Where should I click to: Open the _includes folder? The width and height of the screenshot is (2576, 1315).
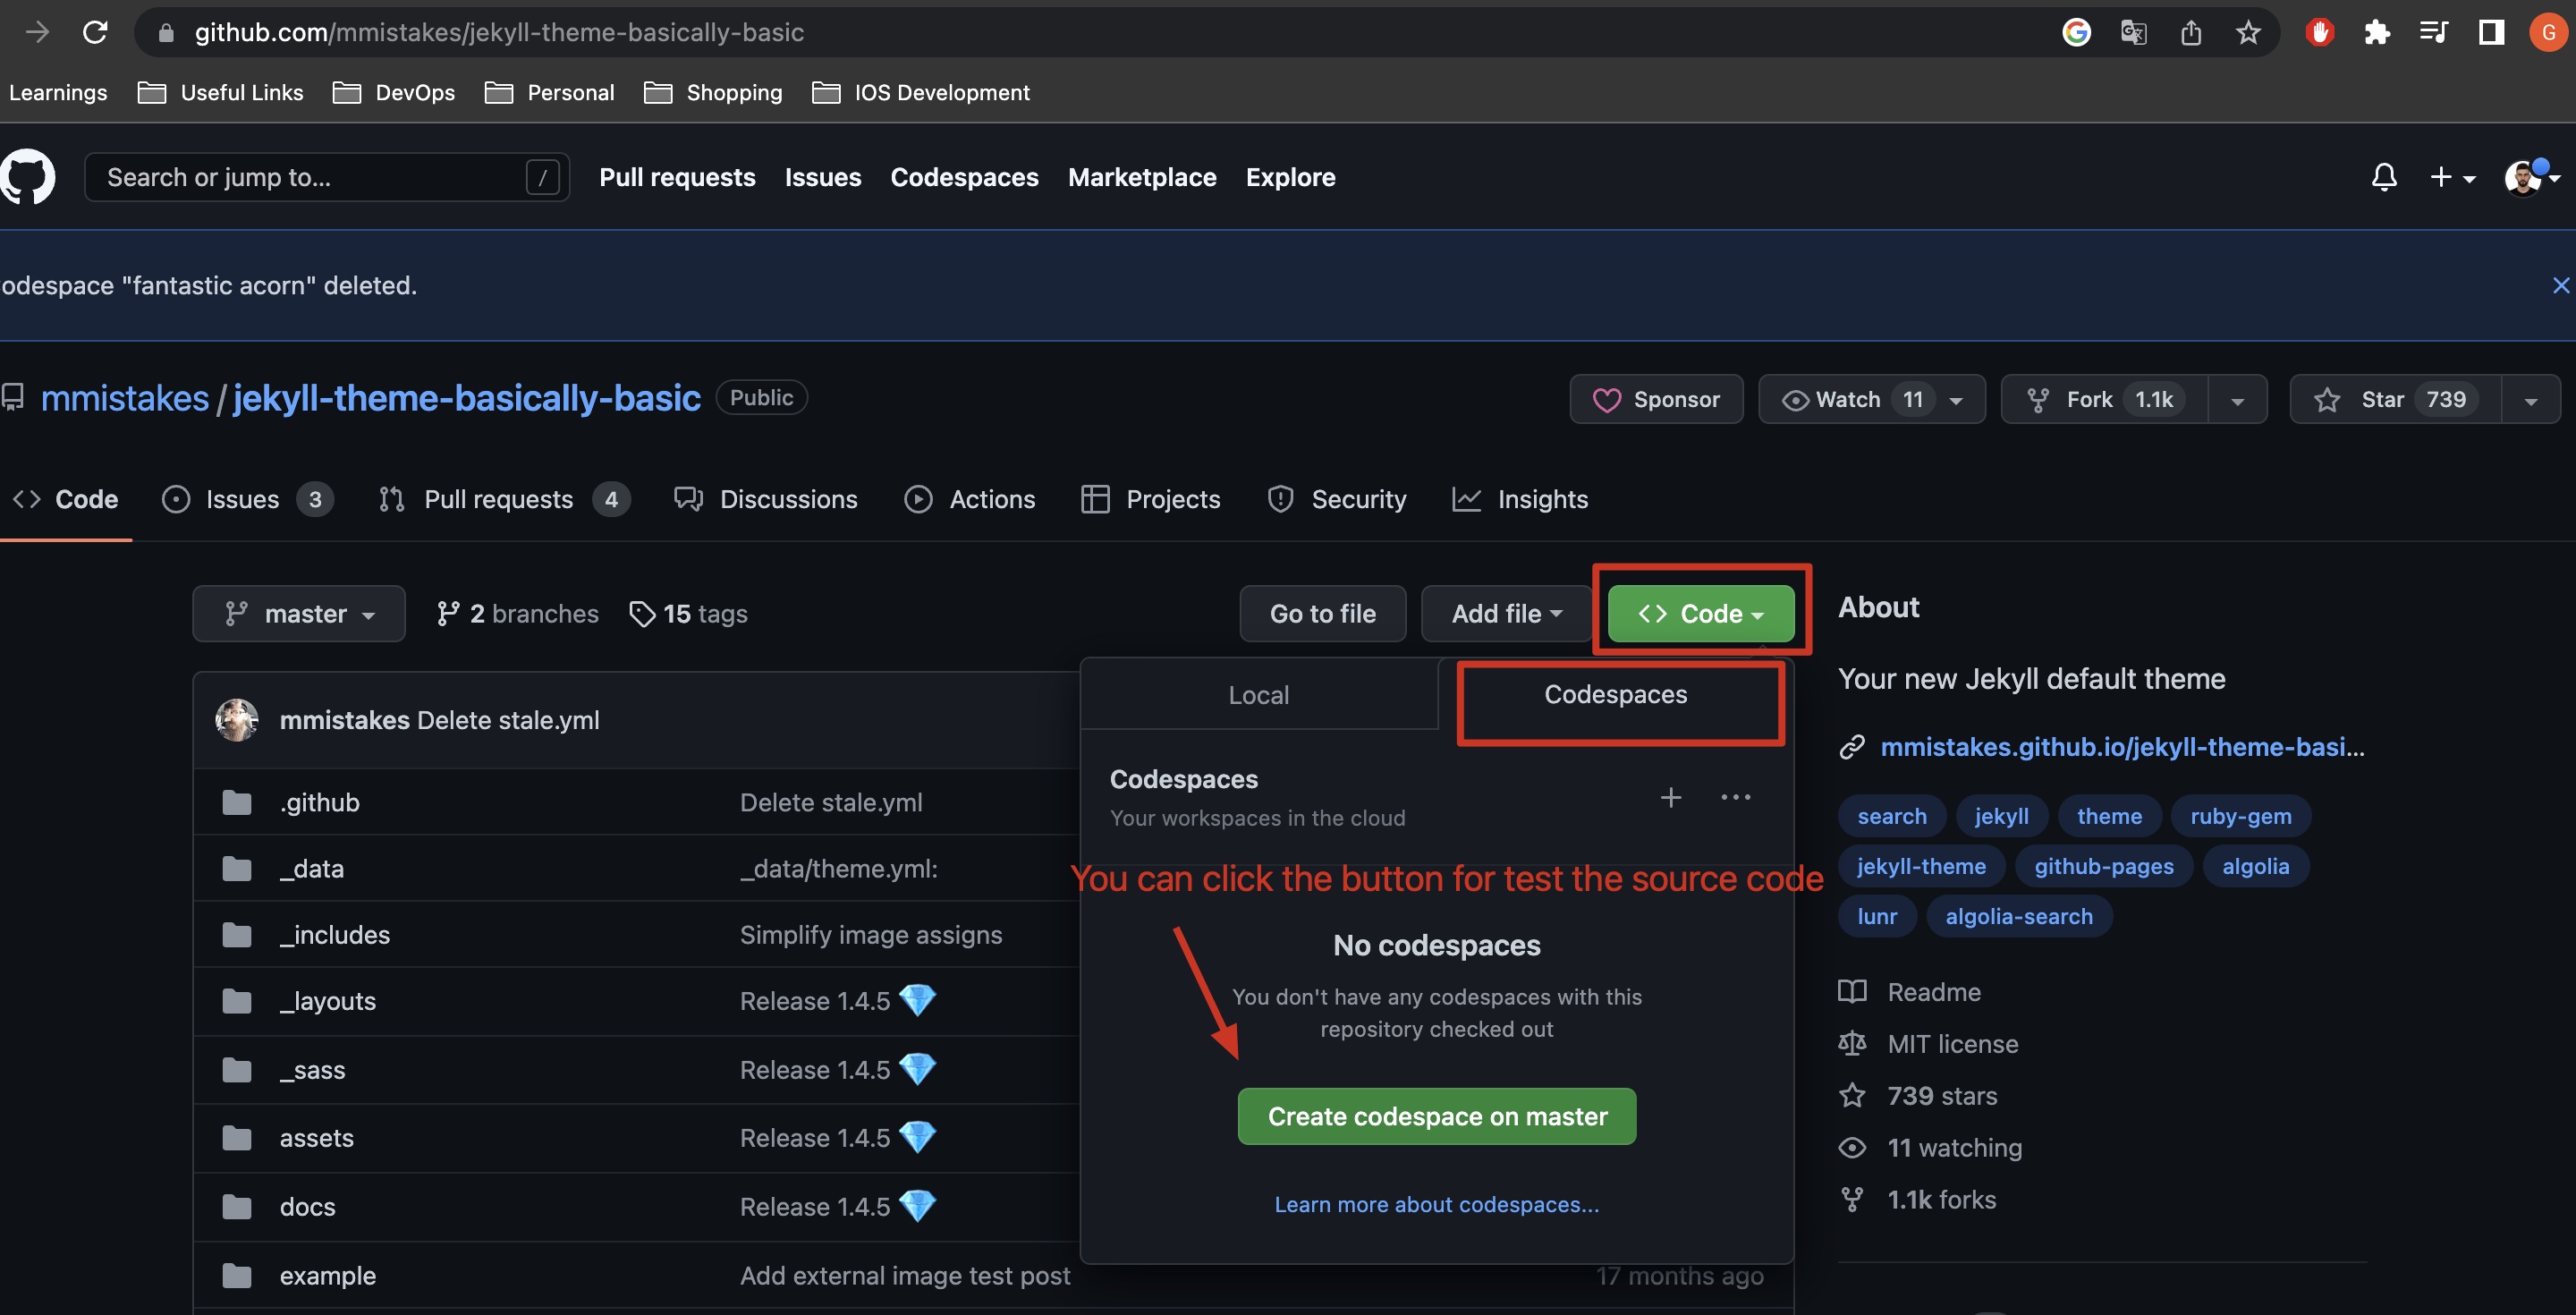pyautogui.click(x=334, y=934)
